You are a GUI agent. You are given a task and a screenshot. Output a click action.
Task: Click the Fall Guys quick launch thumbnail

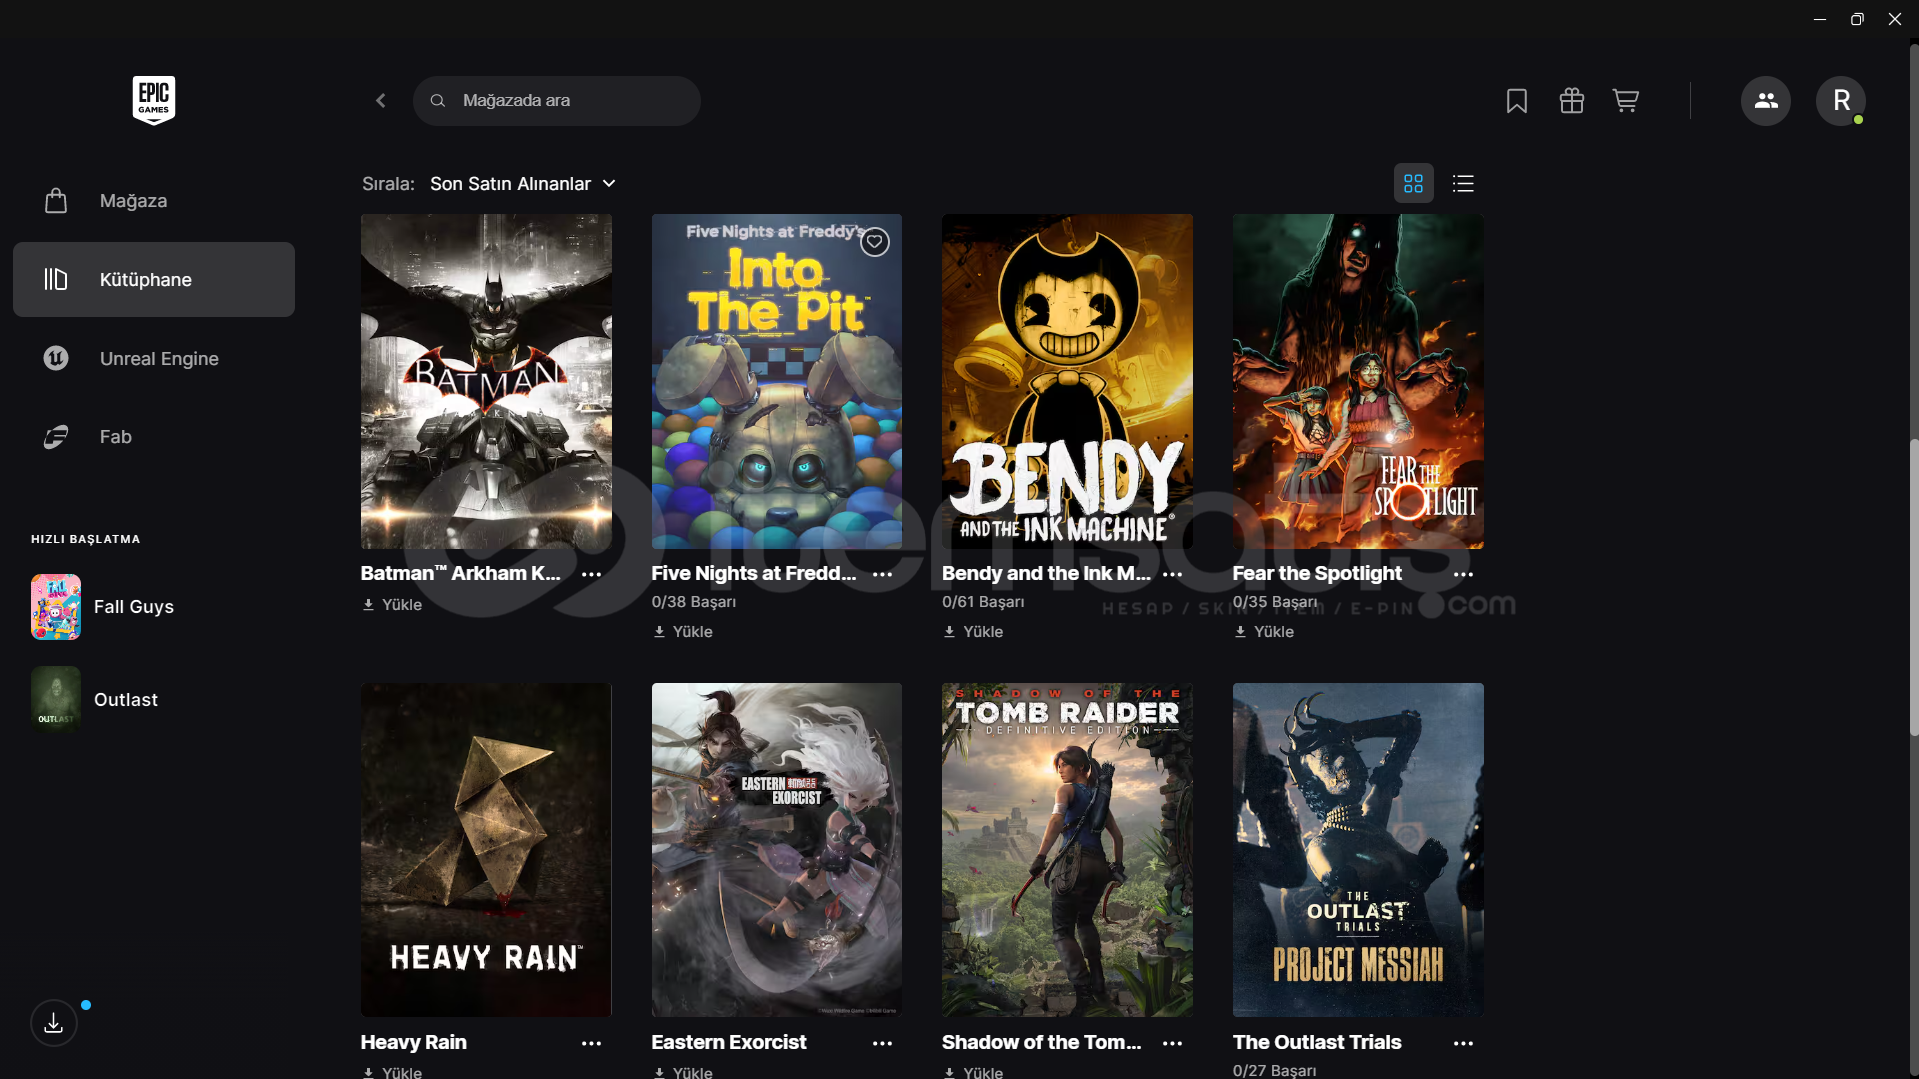pyautogui.click(x=56, y=607)
